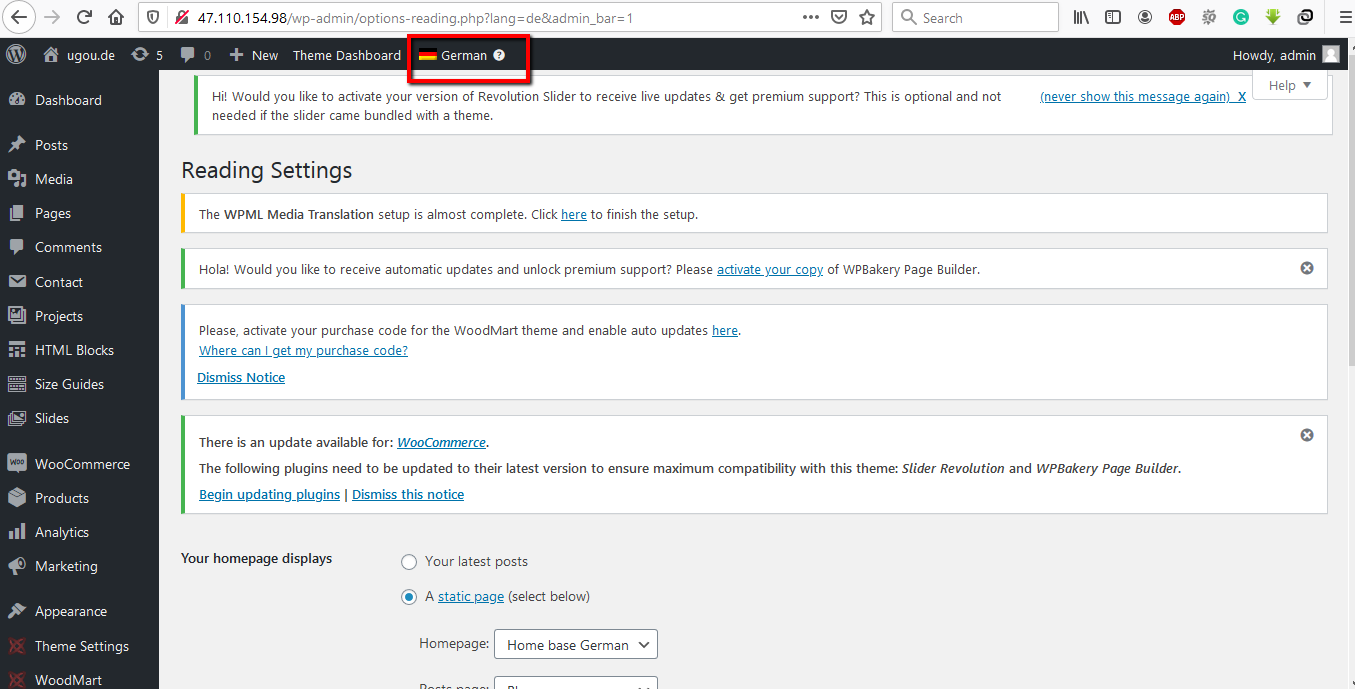
Task: Visit ugou.de site from admin bar
Action: coord(78,55)
